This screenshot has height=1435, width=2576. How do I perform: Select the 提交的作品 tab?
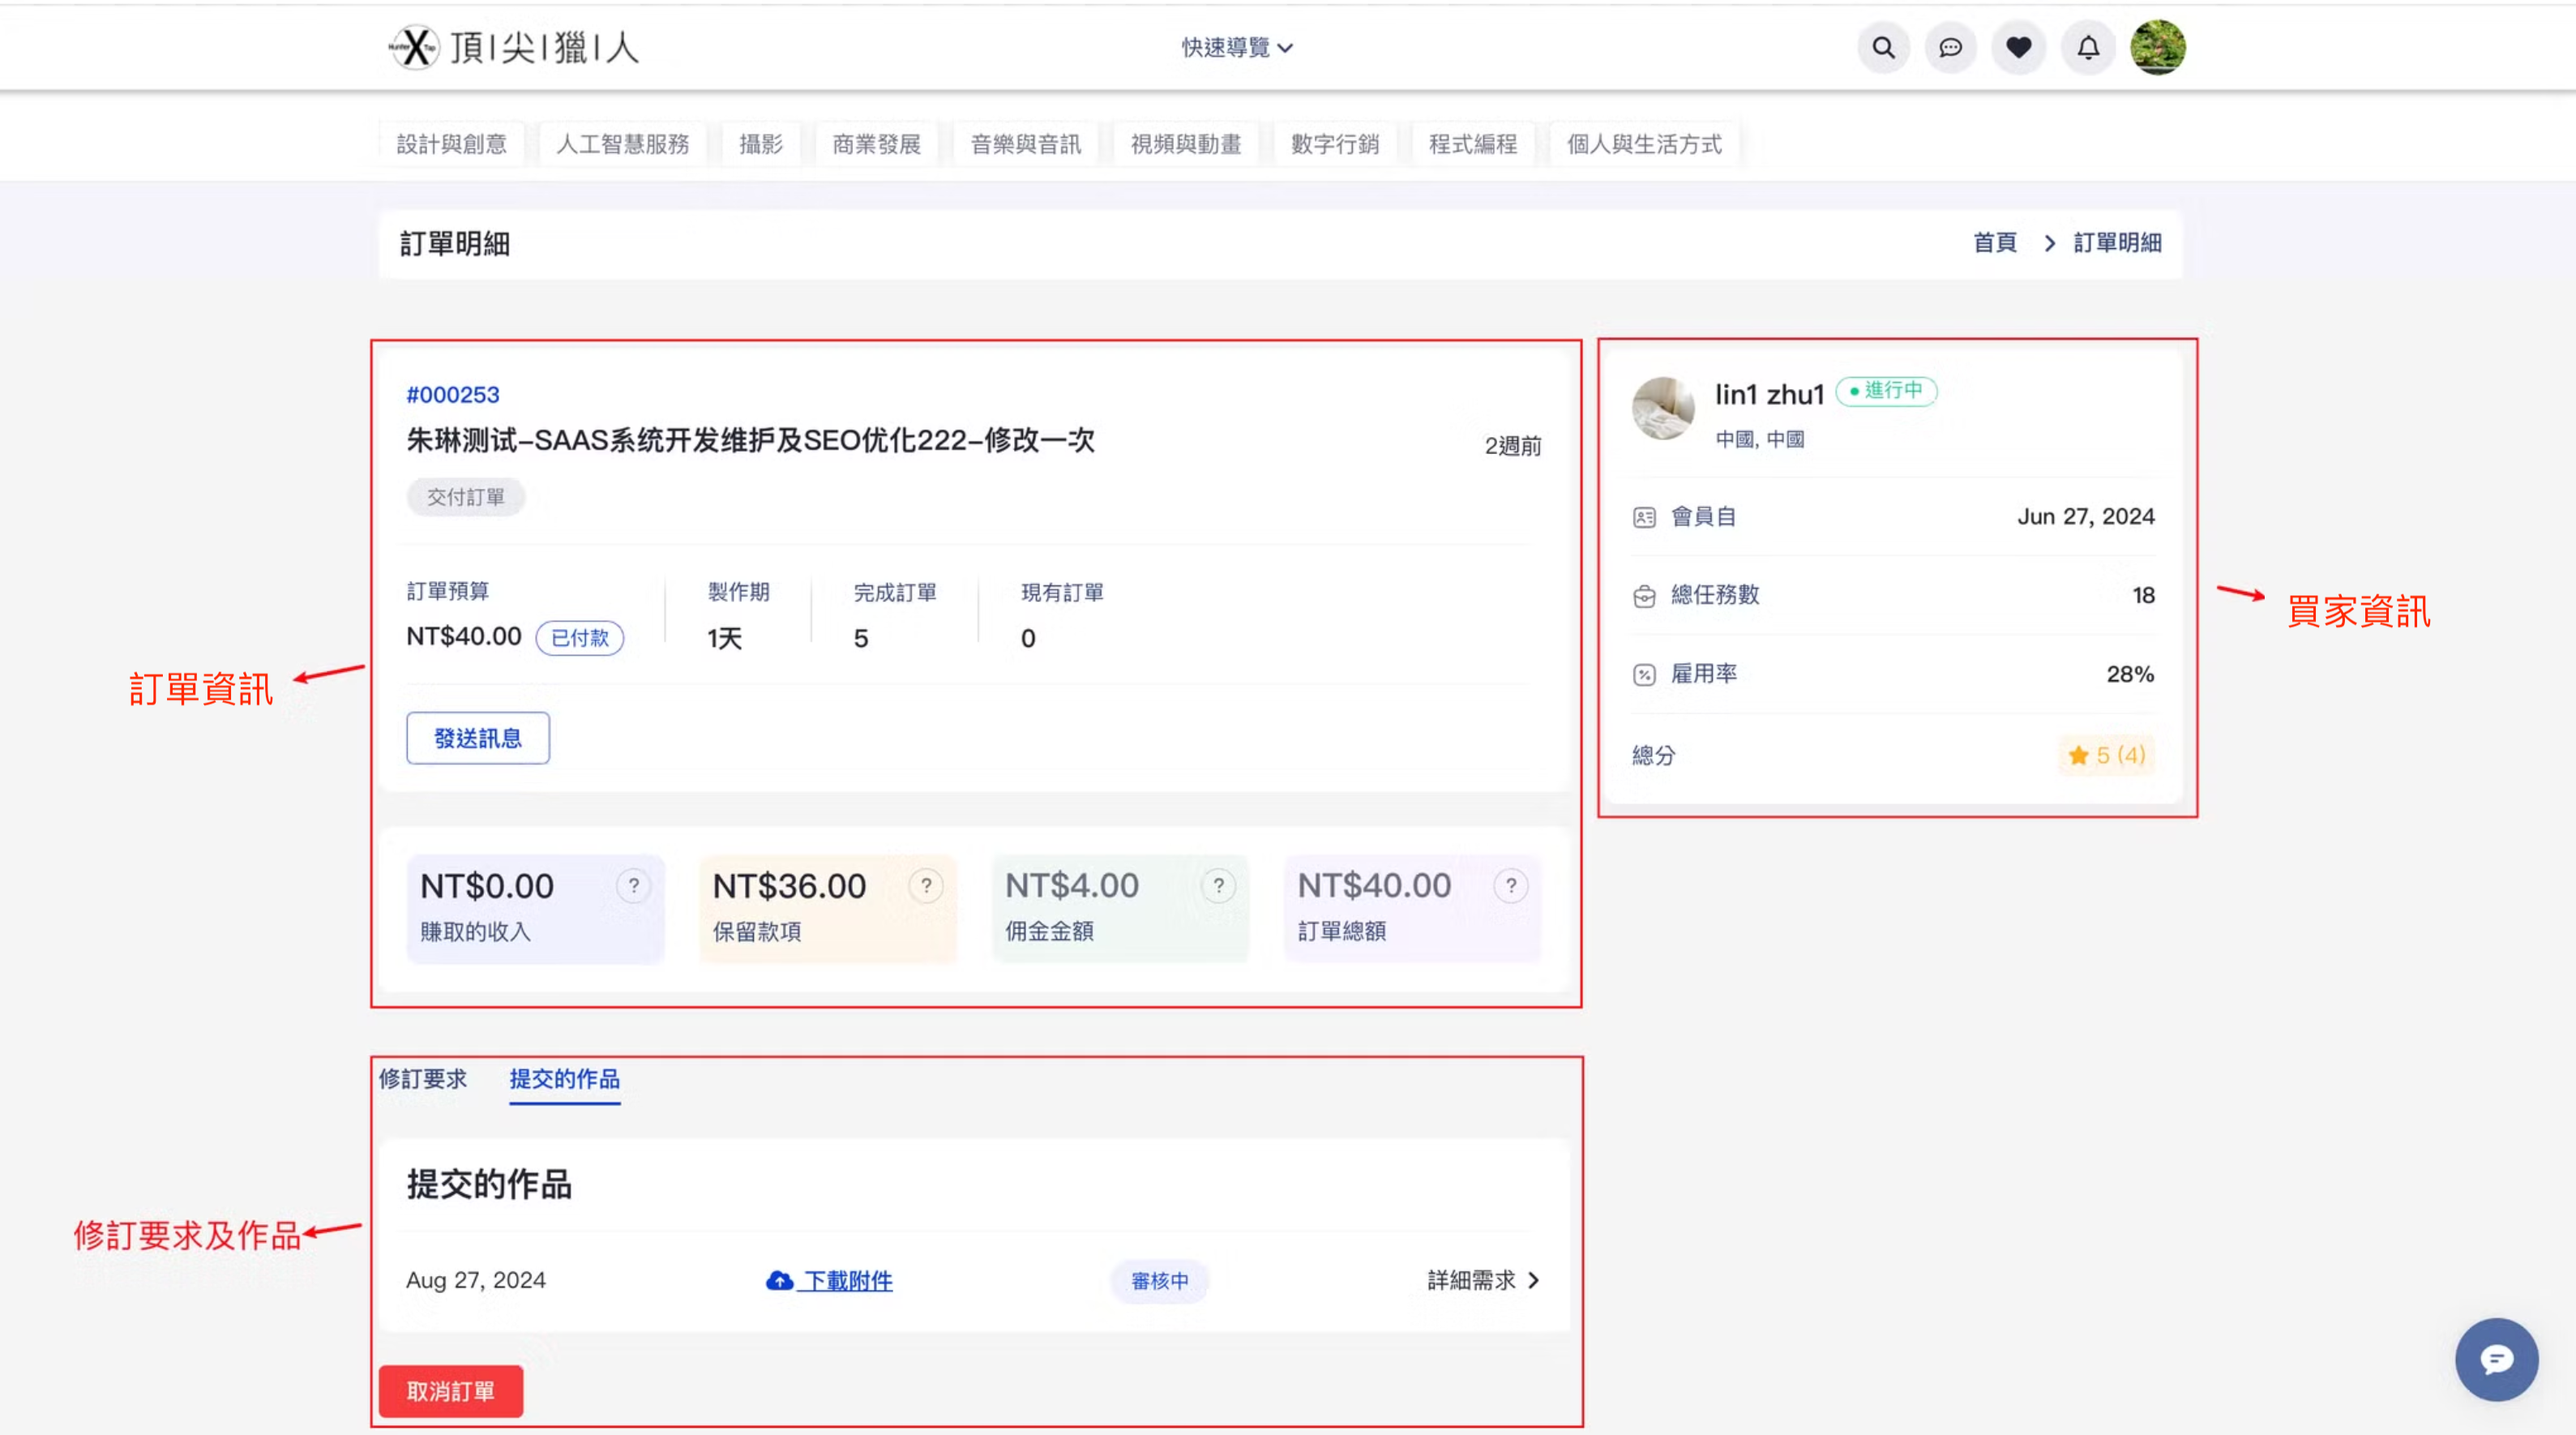point(564,1078)
